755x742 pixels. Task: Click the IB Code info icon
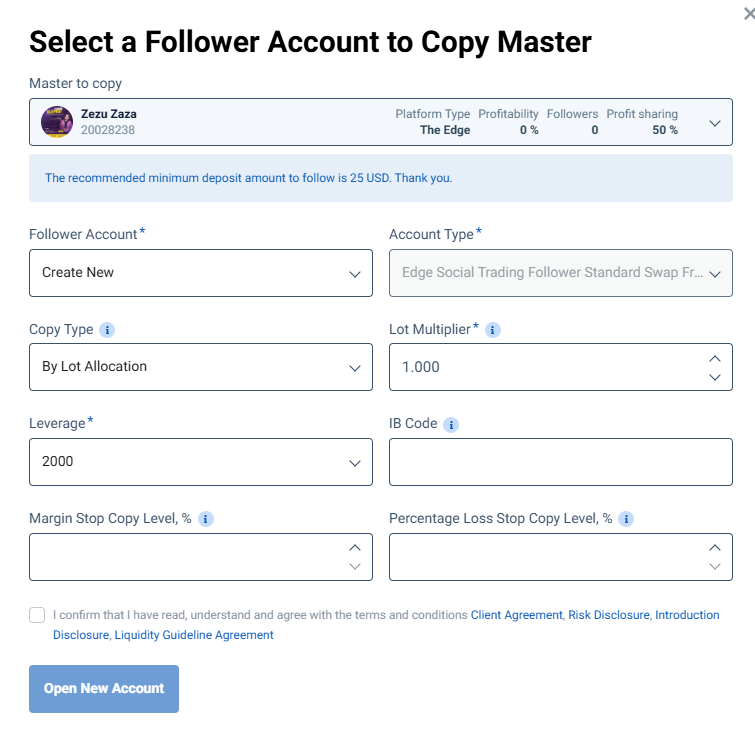coord(451,425)
